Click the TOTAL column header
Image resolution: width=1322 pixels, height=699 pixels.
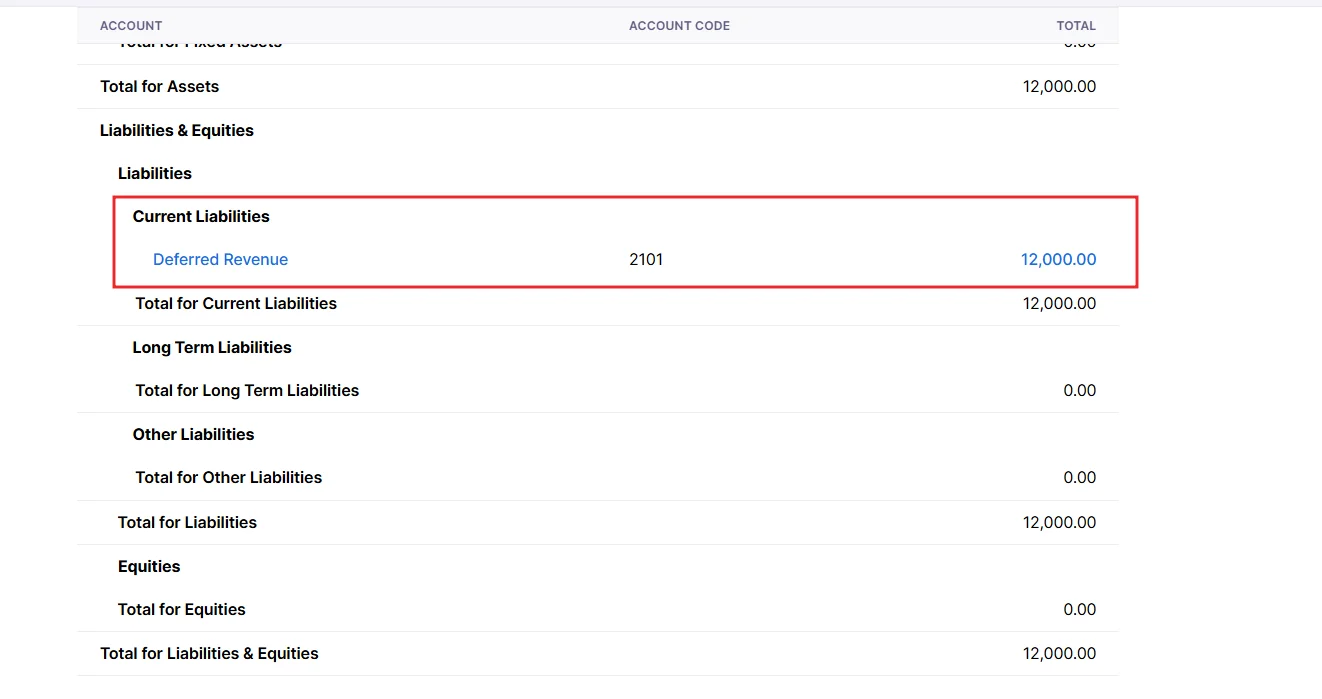pos(1076,26)
